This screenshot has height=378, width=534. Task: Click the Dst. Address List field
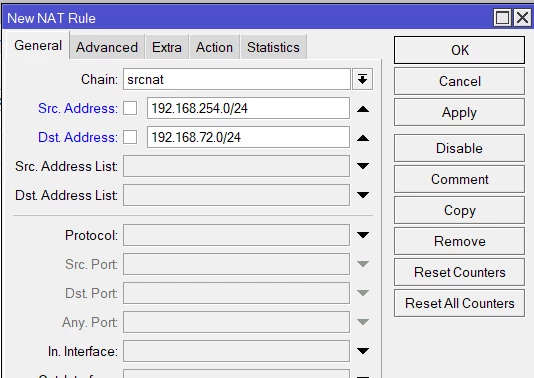coord(236,195)
